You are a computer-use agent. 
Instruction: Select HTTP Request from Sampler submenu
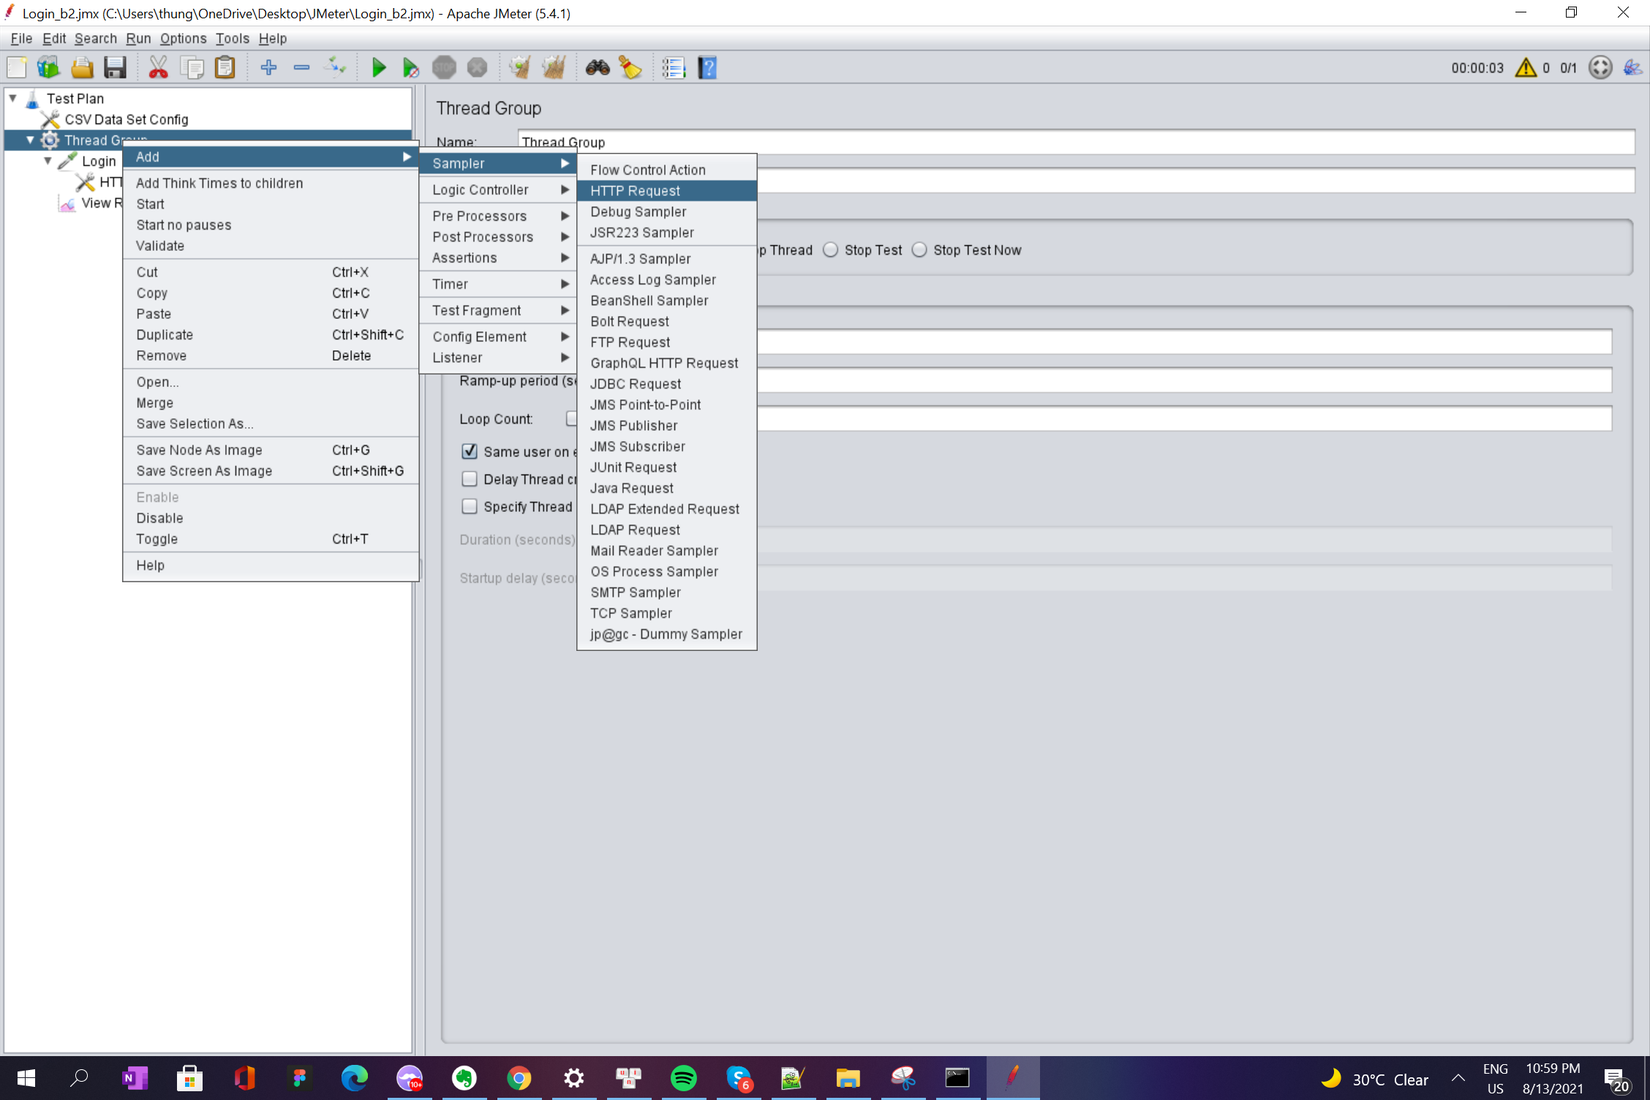667,191
